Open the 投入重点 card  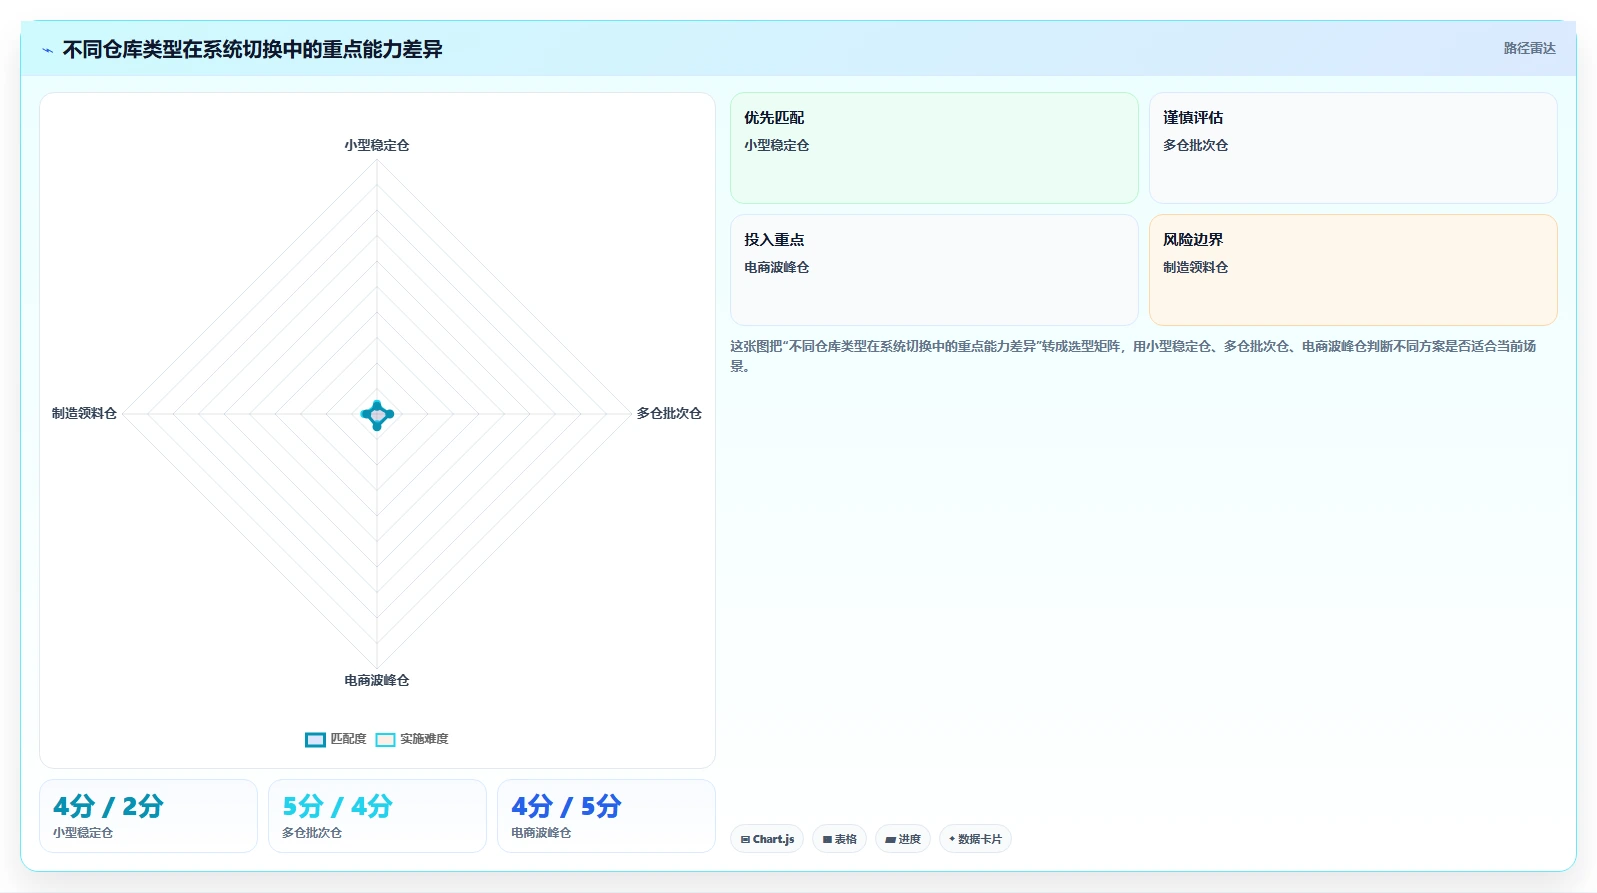pos(934,270)
